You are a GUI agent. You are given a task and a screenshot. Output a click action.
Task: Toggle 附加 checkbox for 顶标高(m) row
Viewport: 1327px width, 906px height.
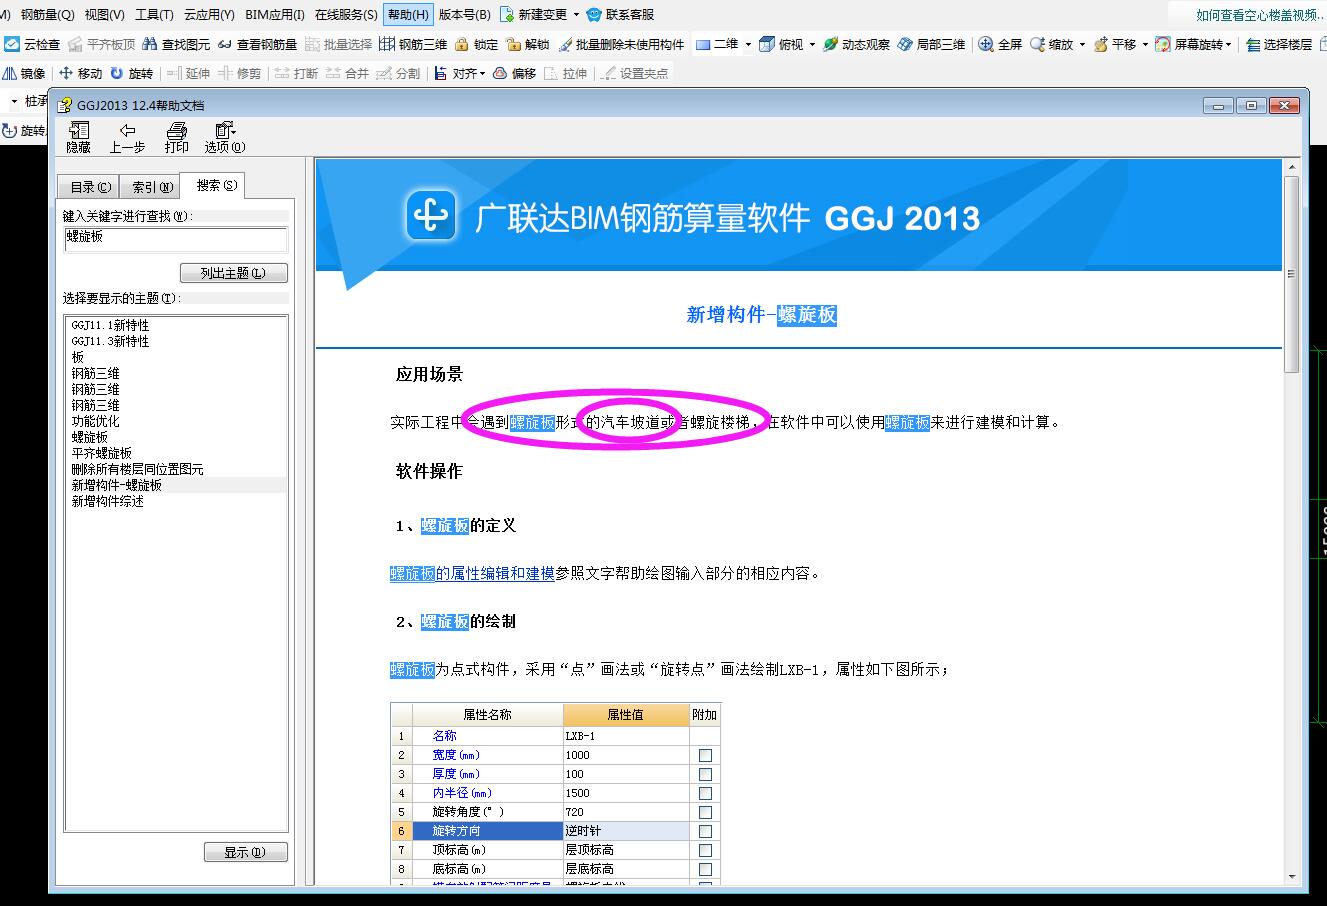click(705, 850)
